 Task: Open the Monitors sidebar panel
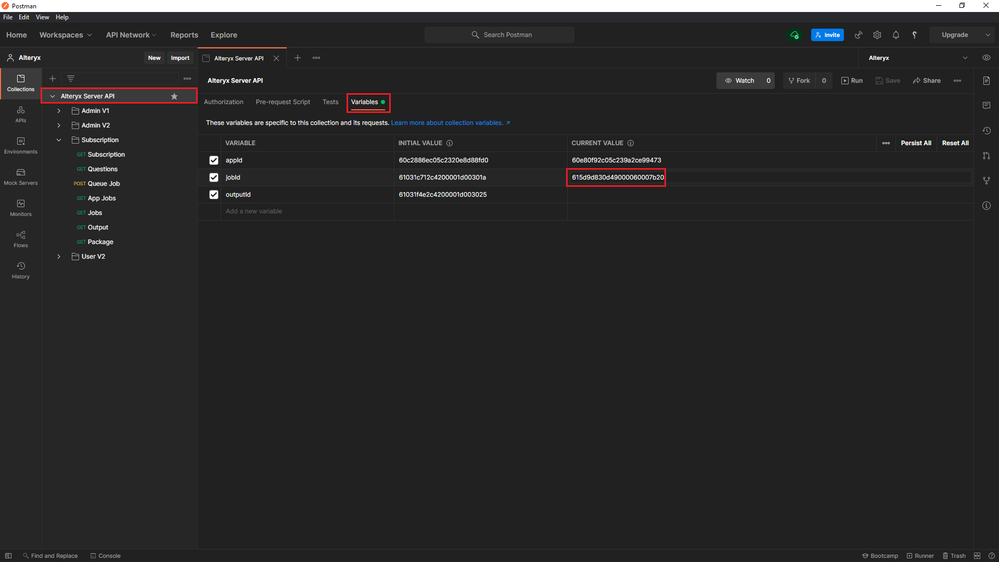click(x=20, y=208)
